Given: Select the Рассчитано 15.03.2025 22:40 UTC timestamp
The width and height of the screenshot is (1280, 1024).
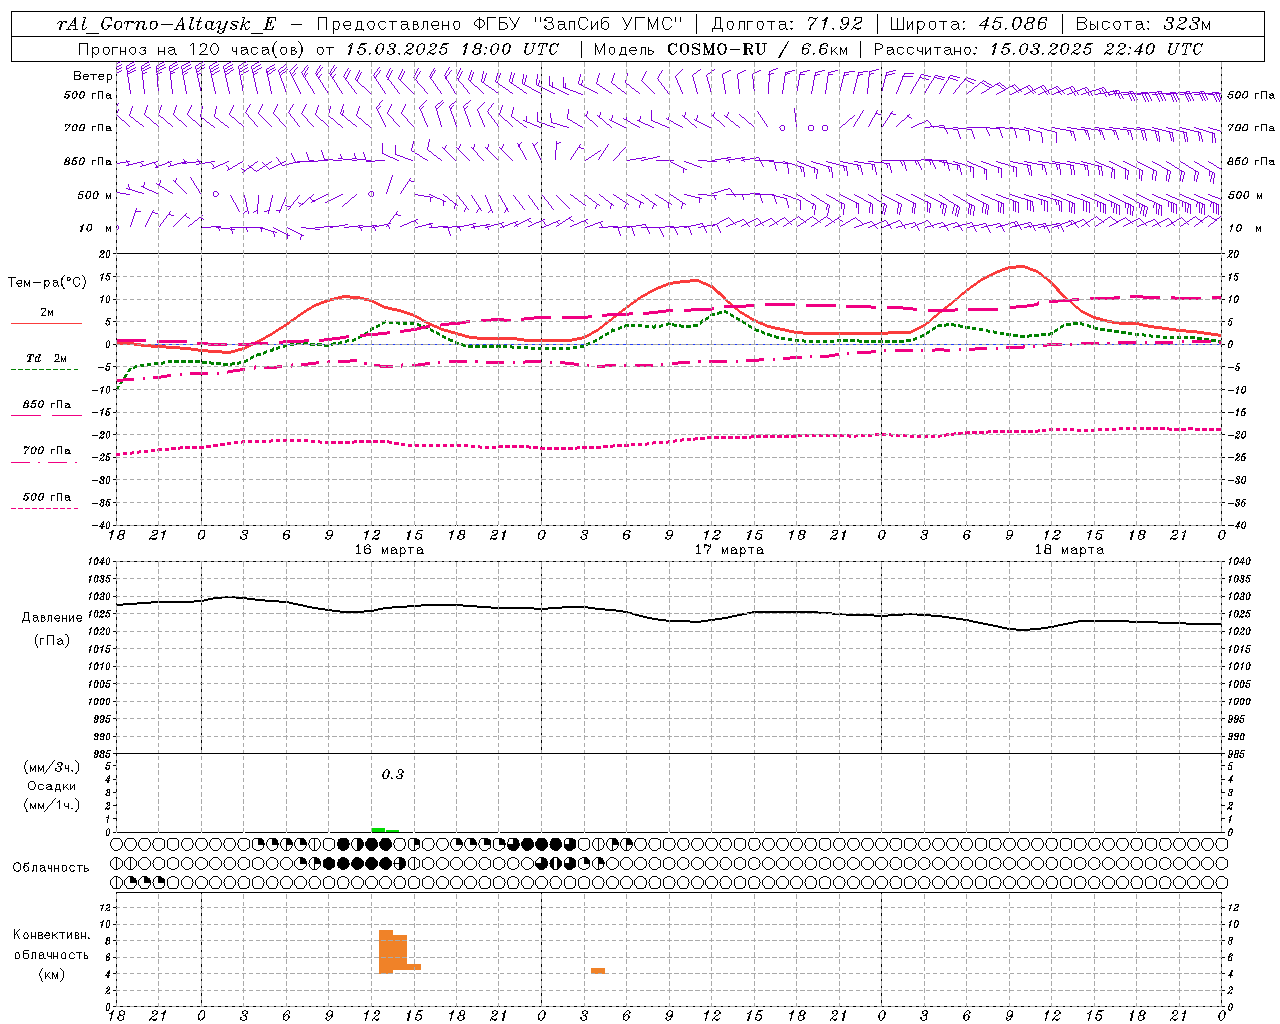Looking at the screenshot, I should point(1038,49).
